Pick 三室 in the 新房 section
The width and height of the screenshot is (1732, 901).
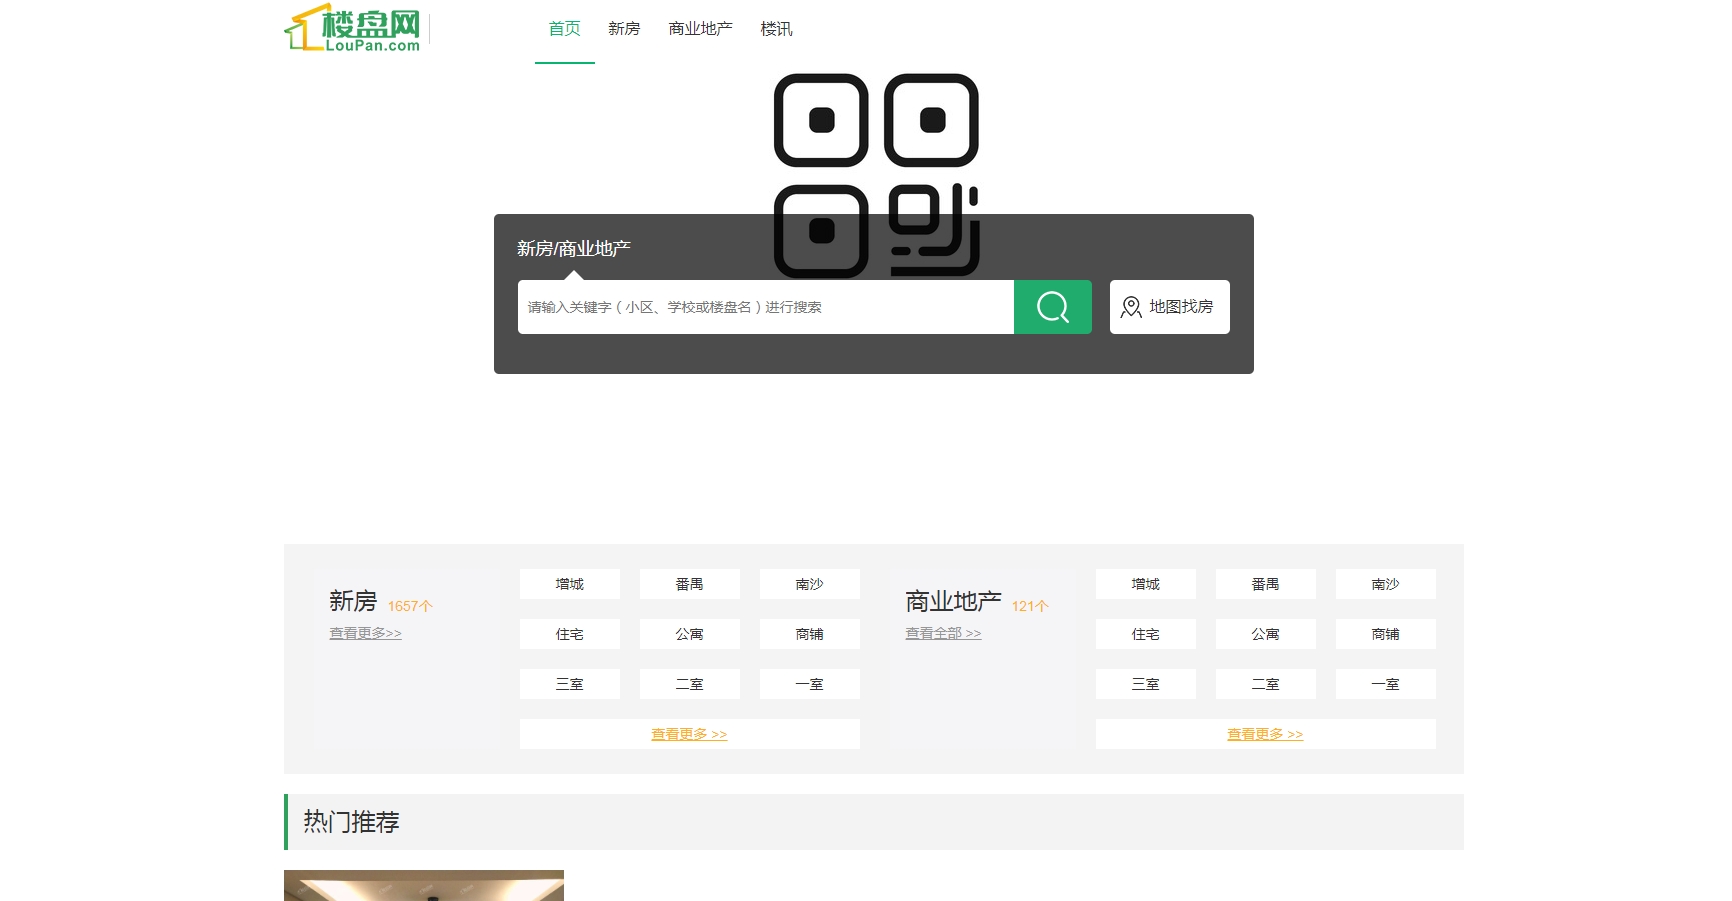point(570,684)
